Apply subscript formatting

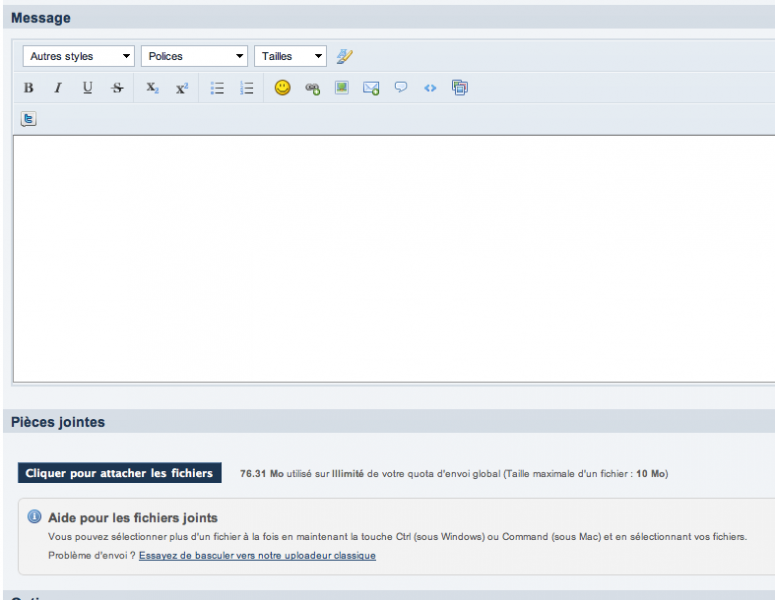[152, 88]
